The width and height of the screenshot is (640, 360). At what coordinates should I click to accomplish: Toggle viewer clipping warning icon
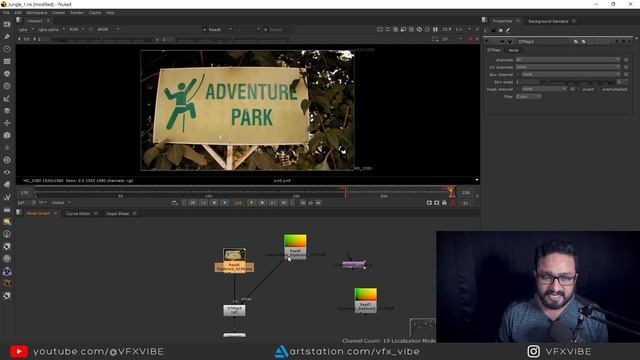[396, 29]
